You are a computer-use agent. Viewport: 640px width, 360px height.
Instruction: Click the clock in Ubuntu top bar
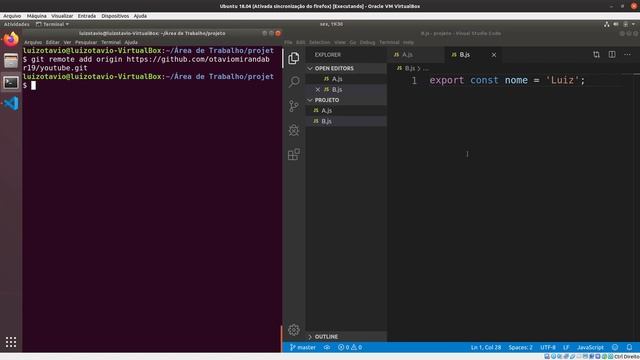click(x=331, y=24)
